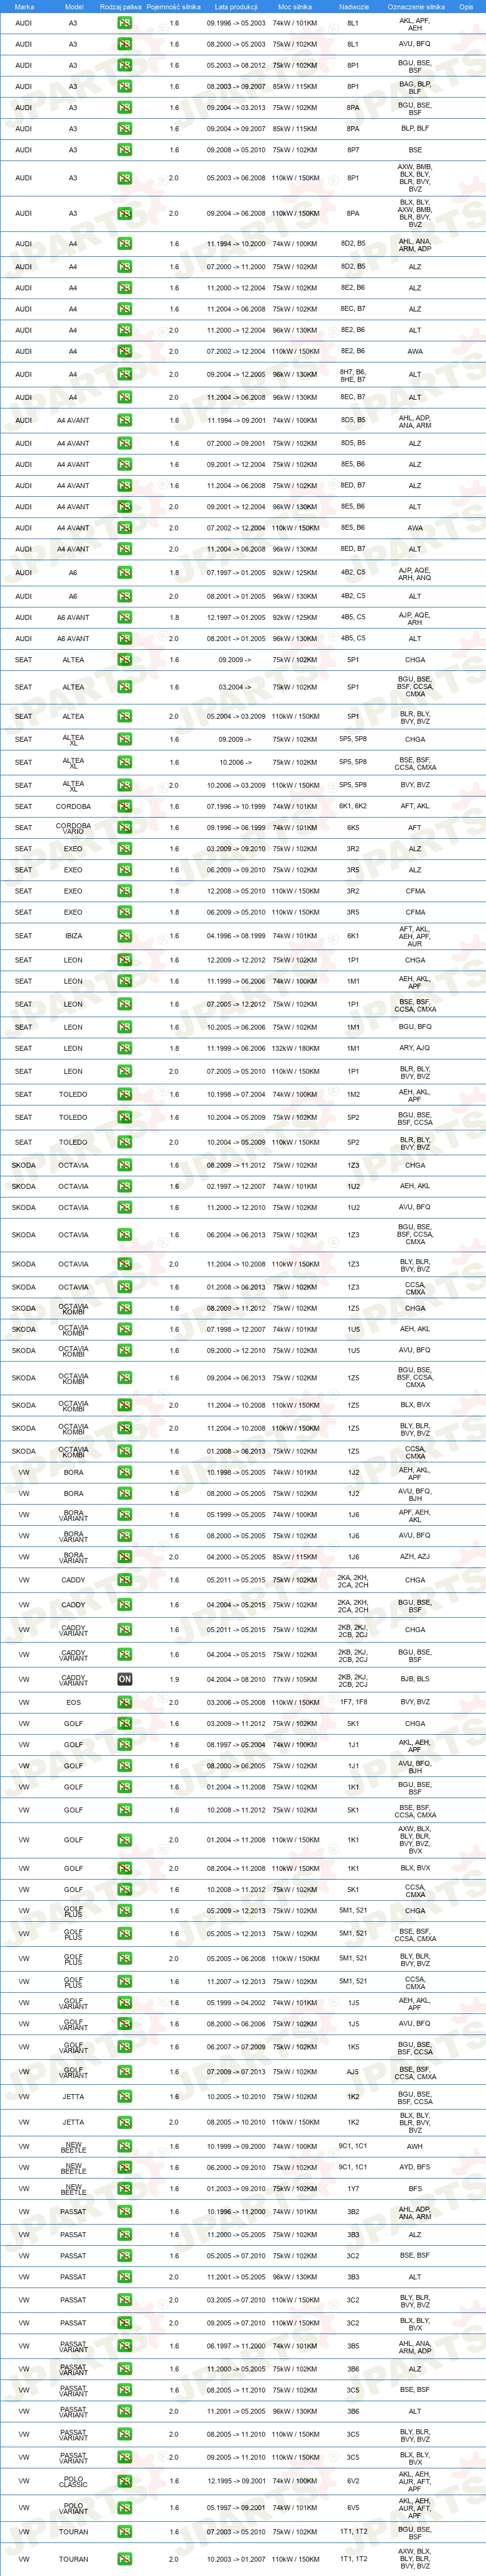Image resolution: width=486 pixels, height=2576 pixels.
Task: Click petrol icon in Seat Cordoba 6K1 row
Action: point(124,806)
